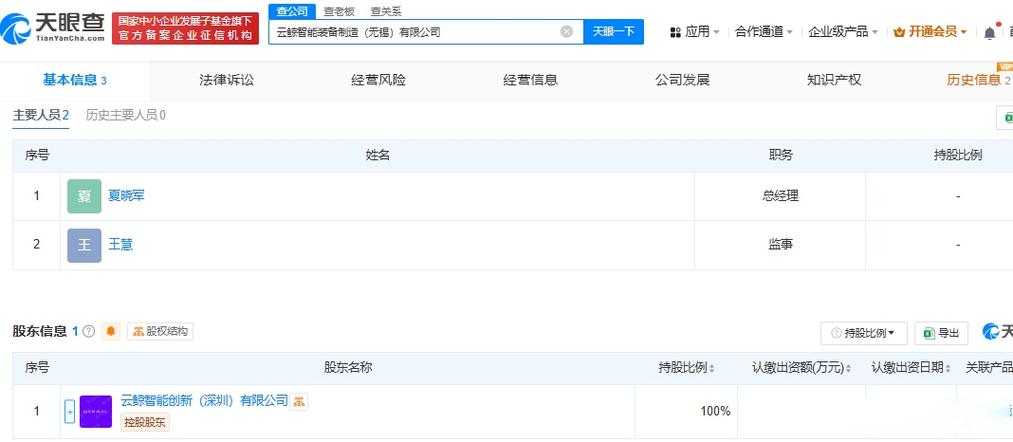Switch to the 法律诉讼 tab
Screen dimensions: 1013x442
pyautogui.click(x=227, y=80)
